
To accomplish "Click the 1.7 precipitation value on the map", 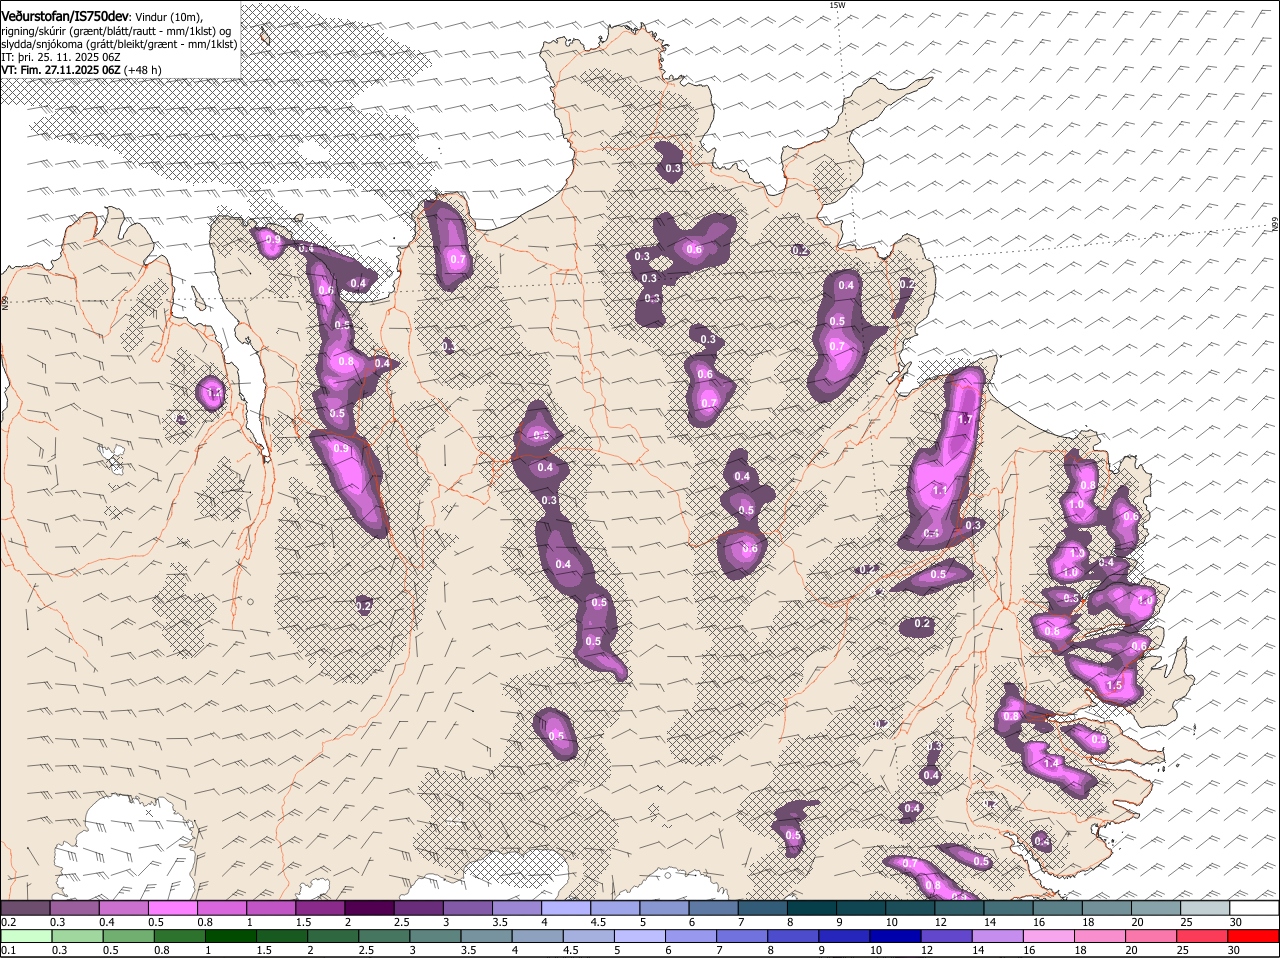I will [x=965, y=419].
